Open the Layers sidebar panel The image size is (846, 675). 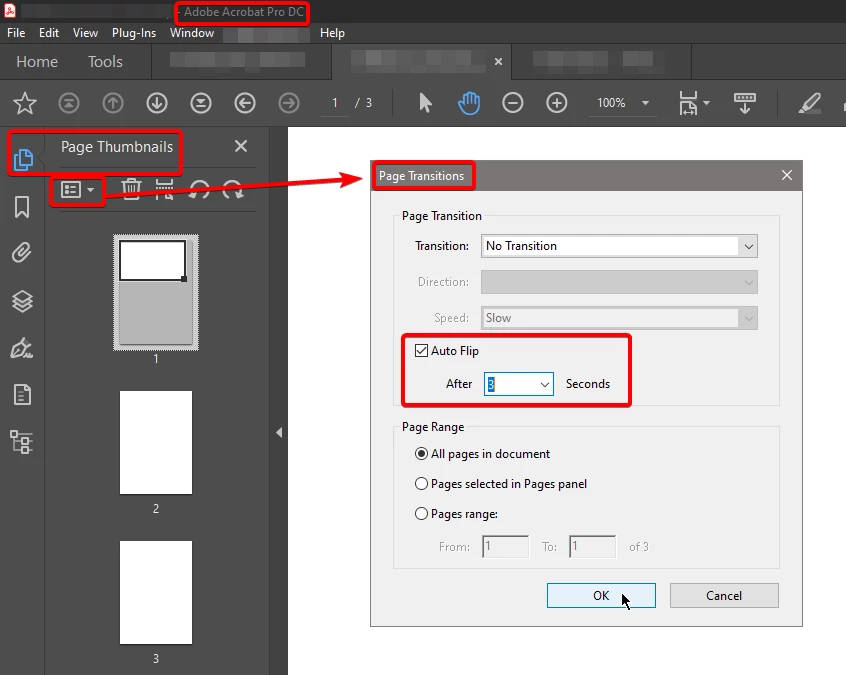(x=22, y=301)
